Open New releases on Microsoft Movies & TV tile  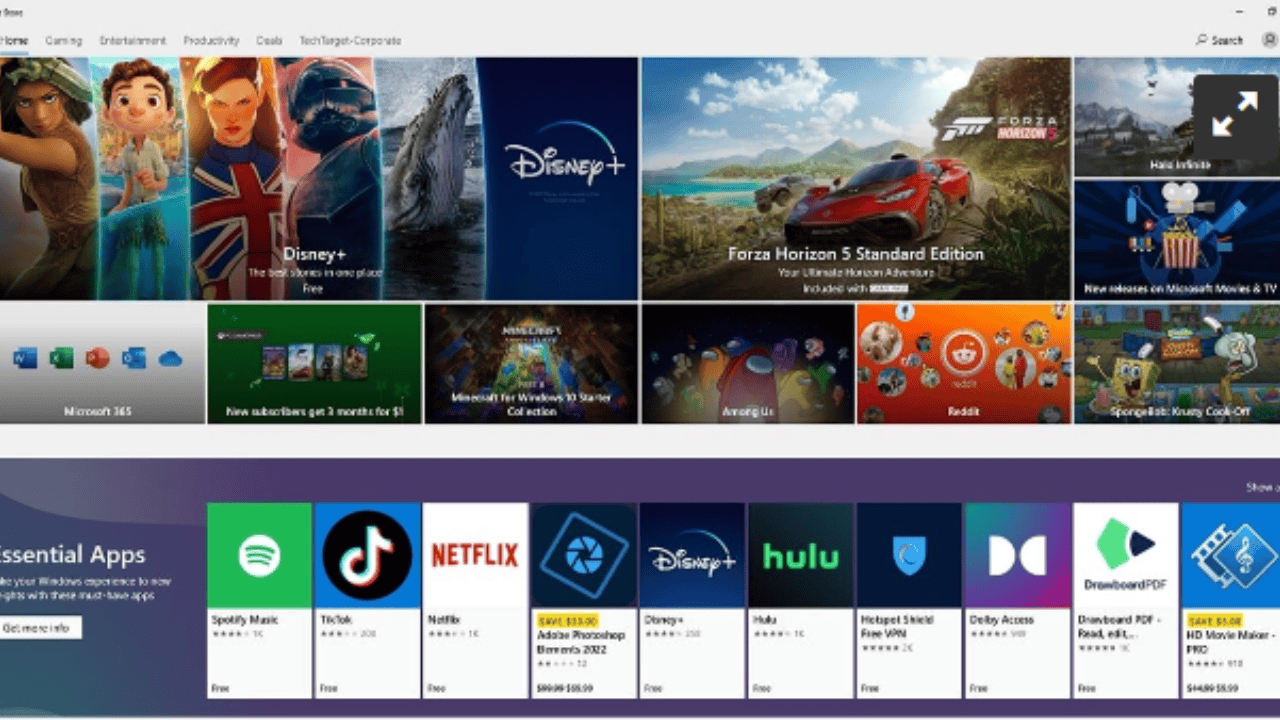1177,239
